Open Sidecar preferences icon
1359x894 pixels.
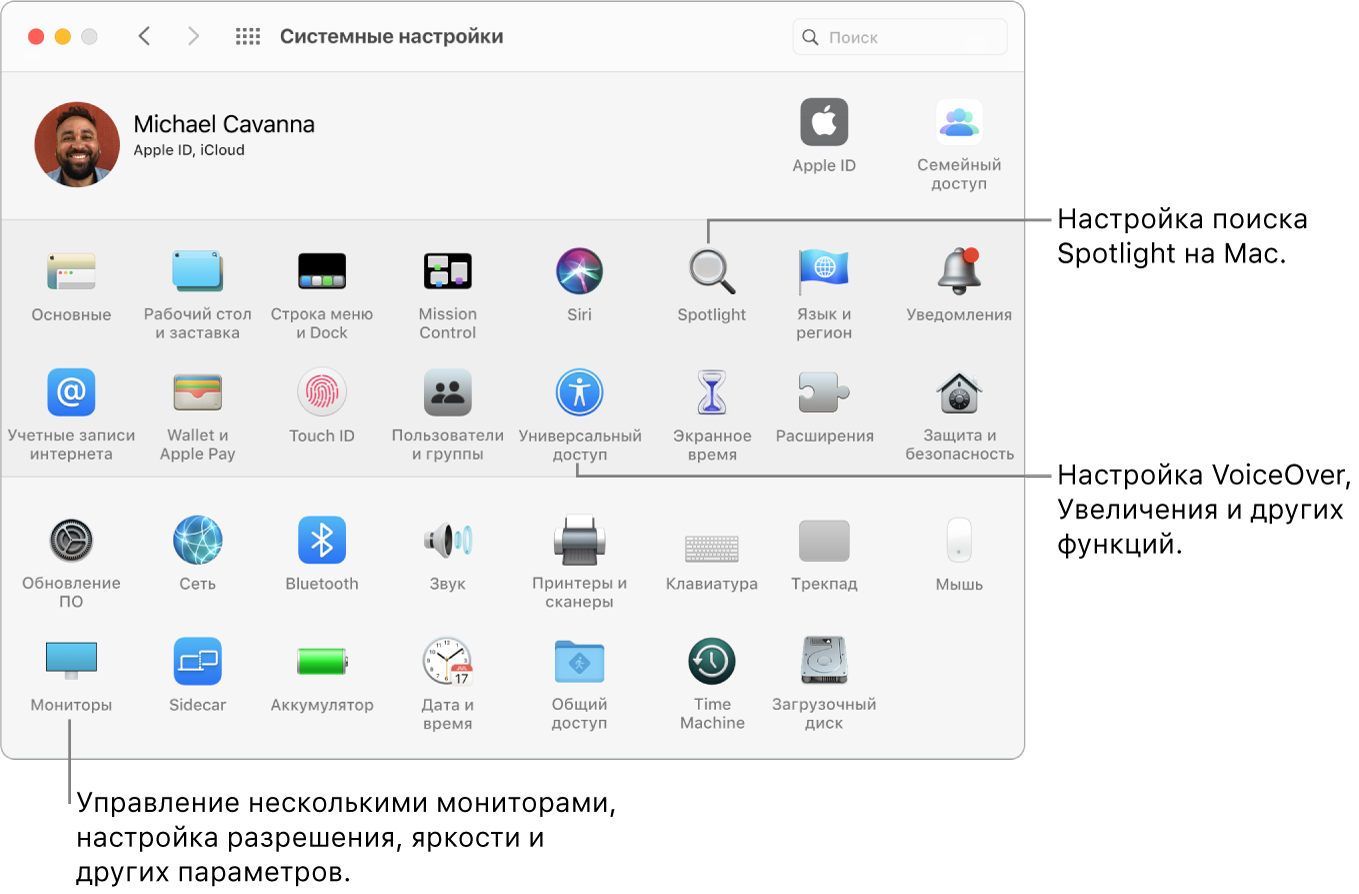click(x=197, y=662)
